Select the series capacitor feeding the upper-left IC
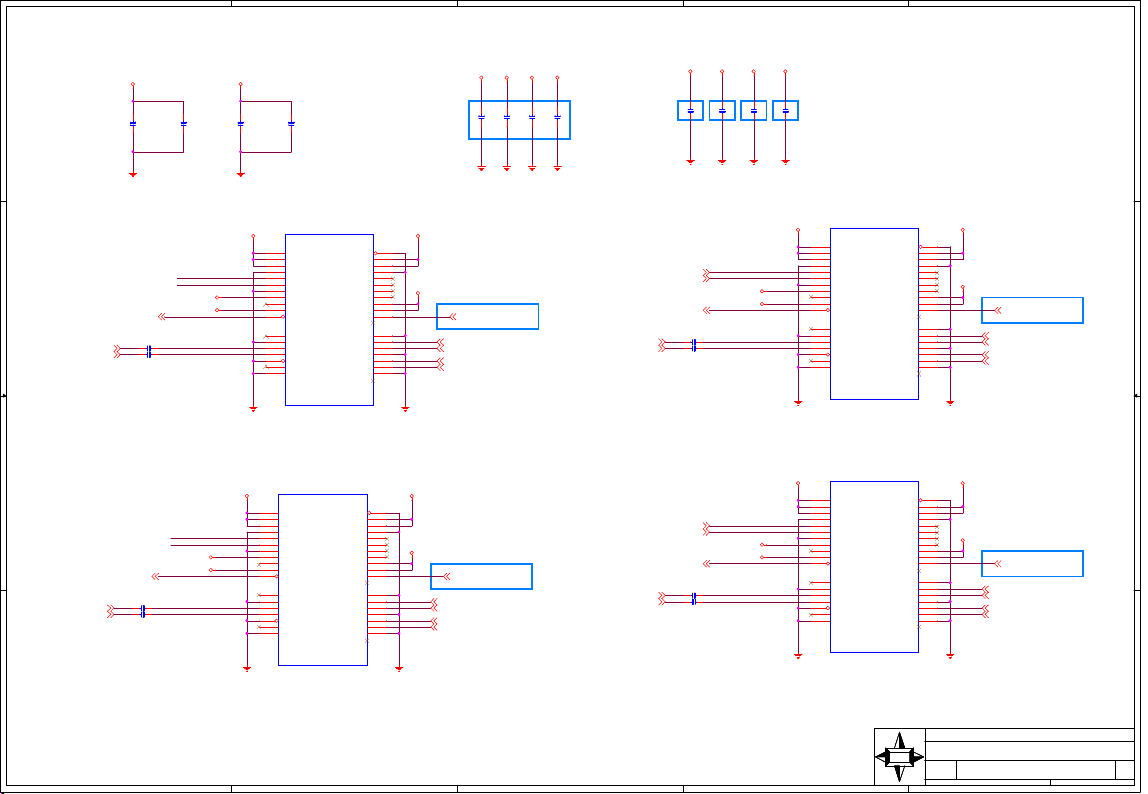Image resolution: width=1148 pixels, height=794 pixels. [149, 352]
